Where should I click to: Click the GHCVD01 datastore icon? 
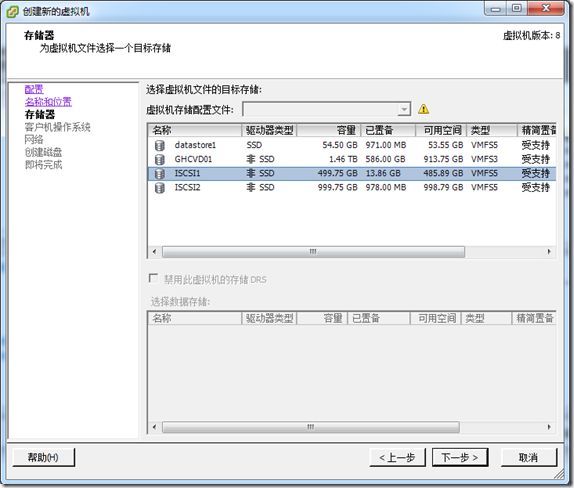point(159,159)
